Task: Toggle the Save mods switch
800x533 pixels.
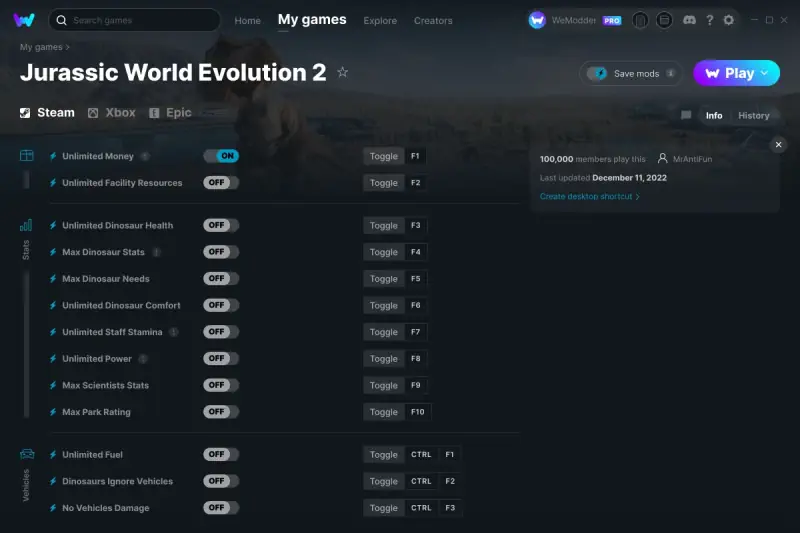Action: click(596, 73)
